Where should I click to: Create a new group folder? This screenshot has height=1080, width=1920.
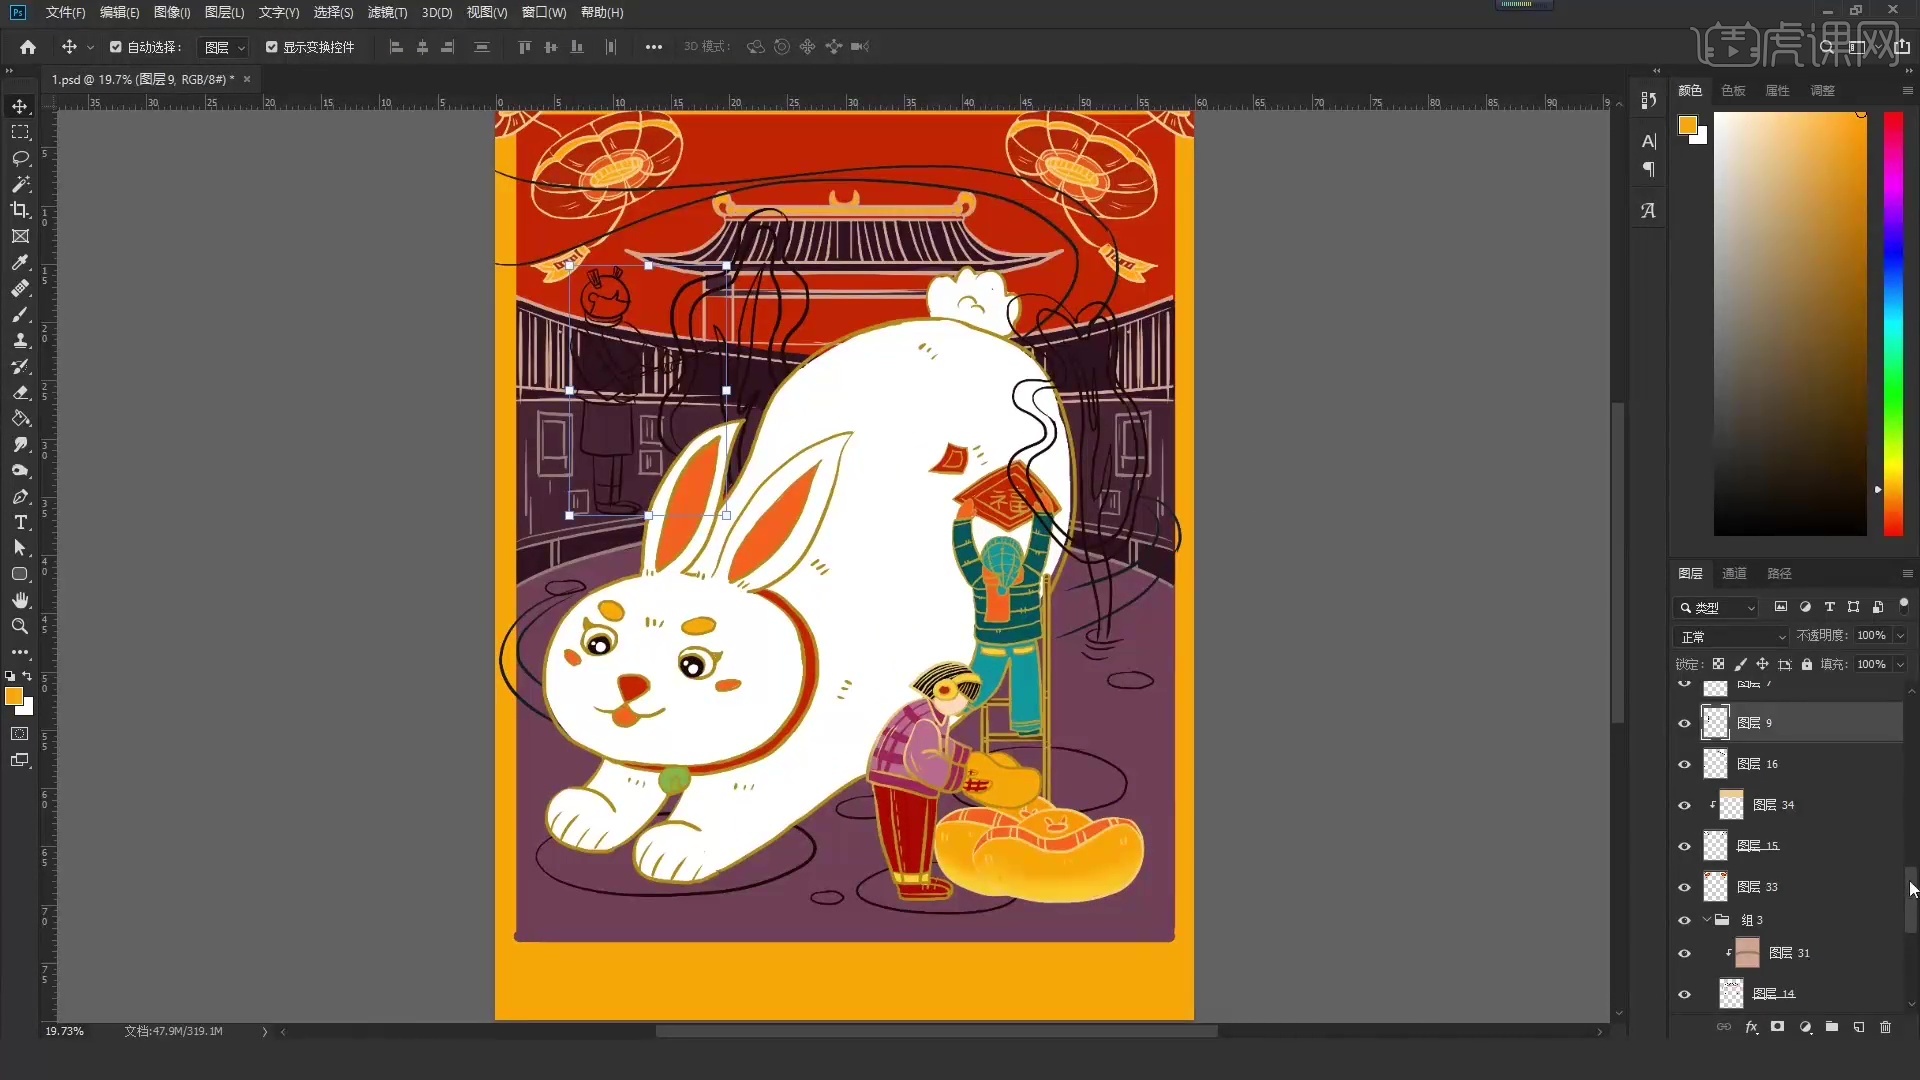[1831, 1027]
